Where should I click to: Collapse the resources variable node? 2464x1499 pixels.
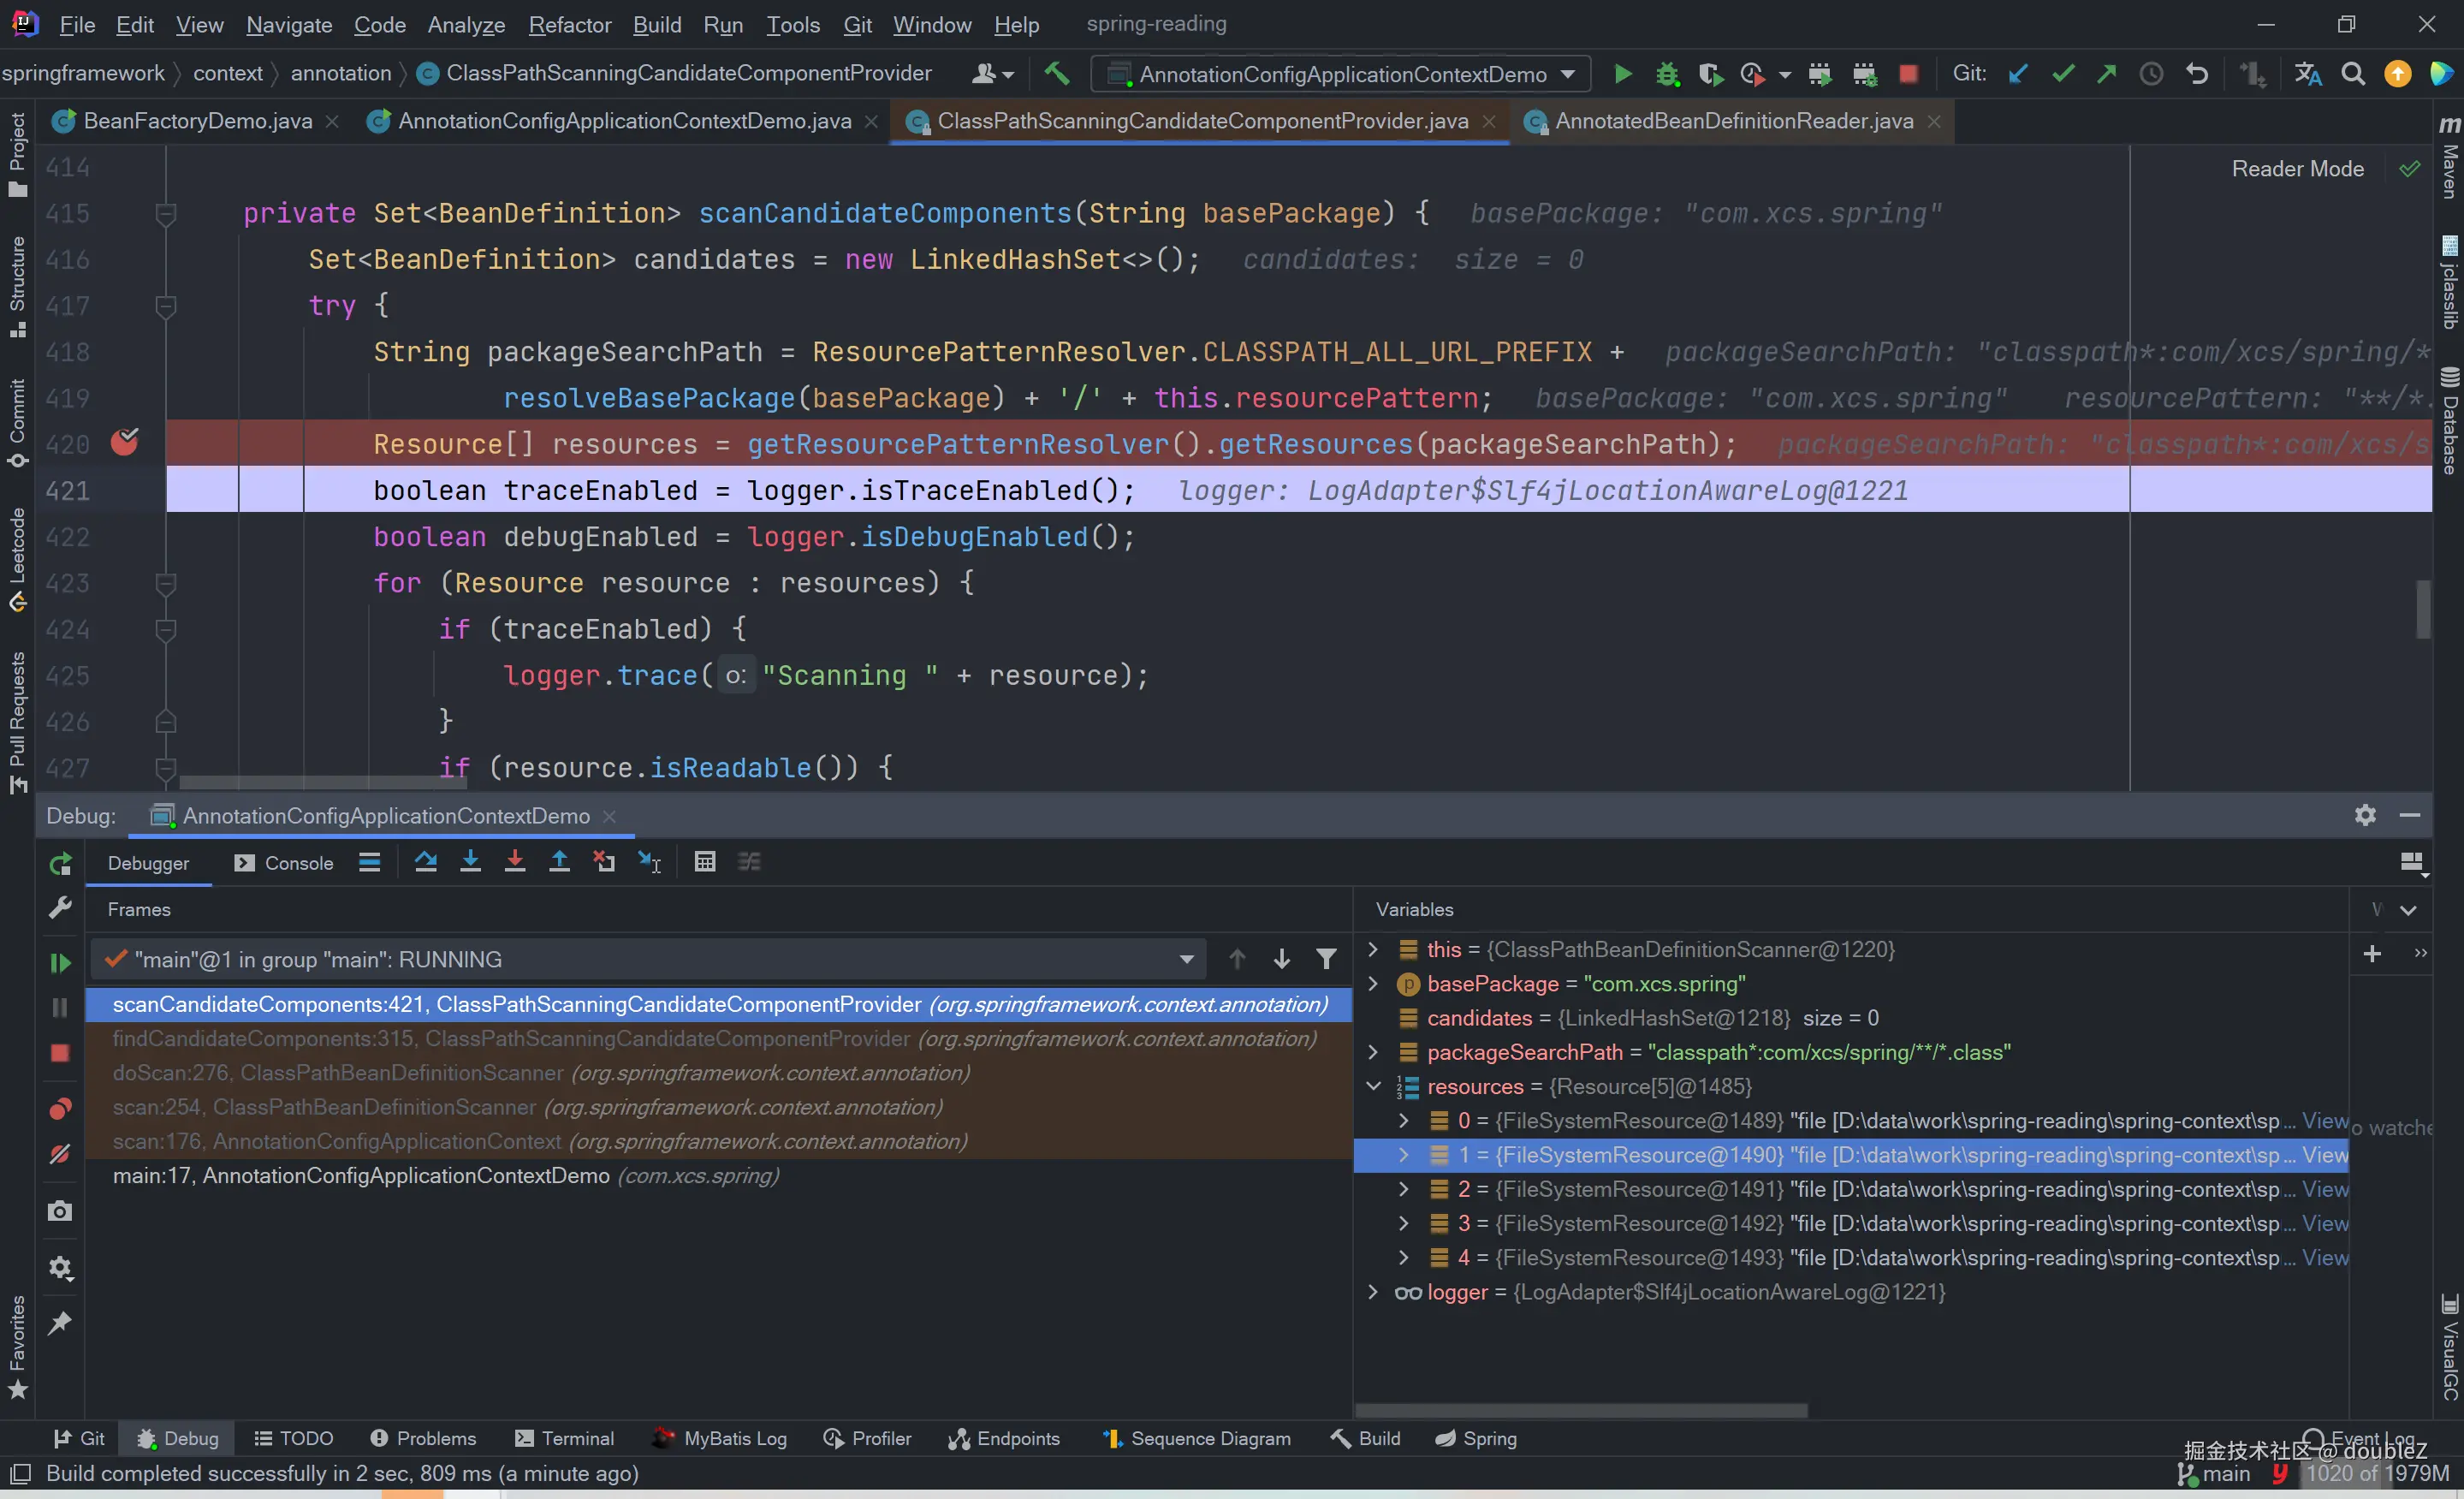[1373, 1086]
